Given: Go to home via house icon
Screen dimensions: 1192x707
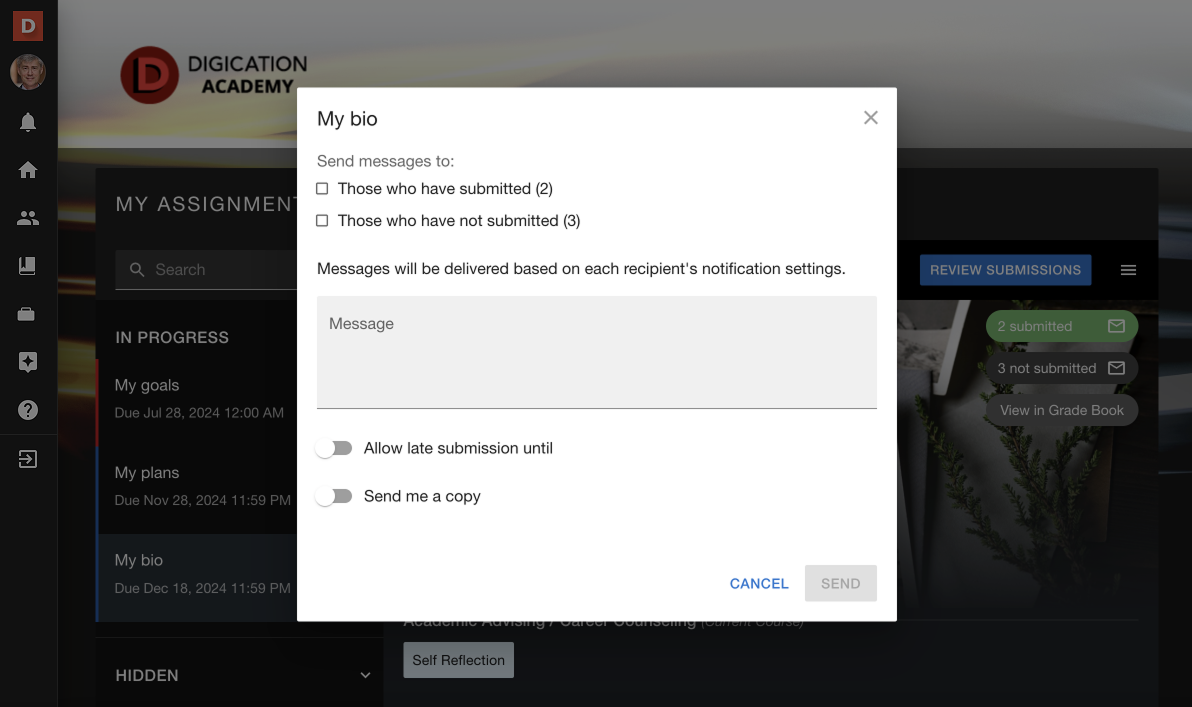Looking at the screenshot, I should (x=28, y=170).
